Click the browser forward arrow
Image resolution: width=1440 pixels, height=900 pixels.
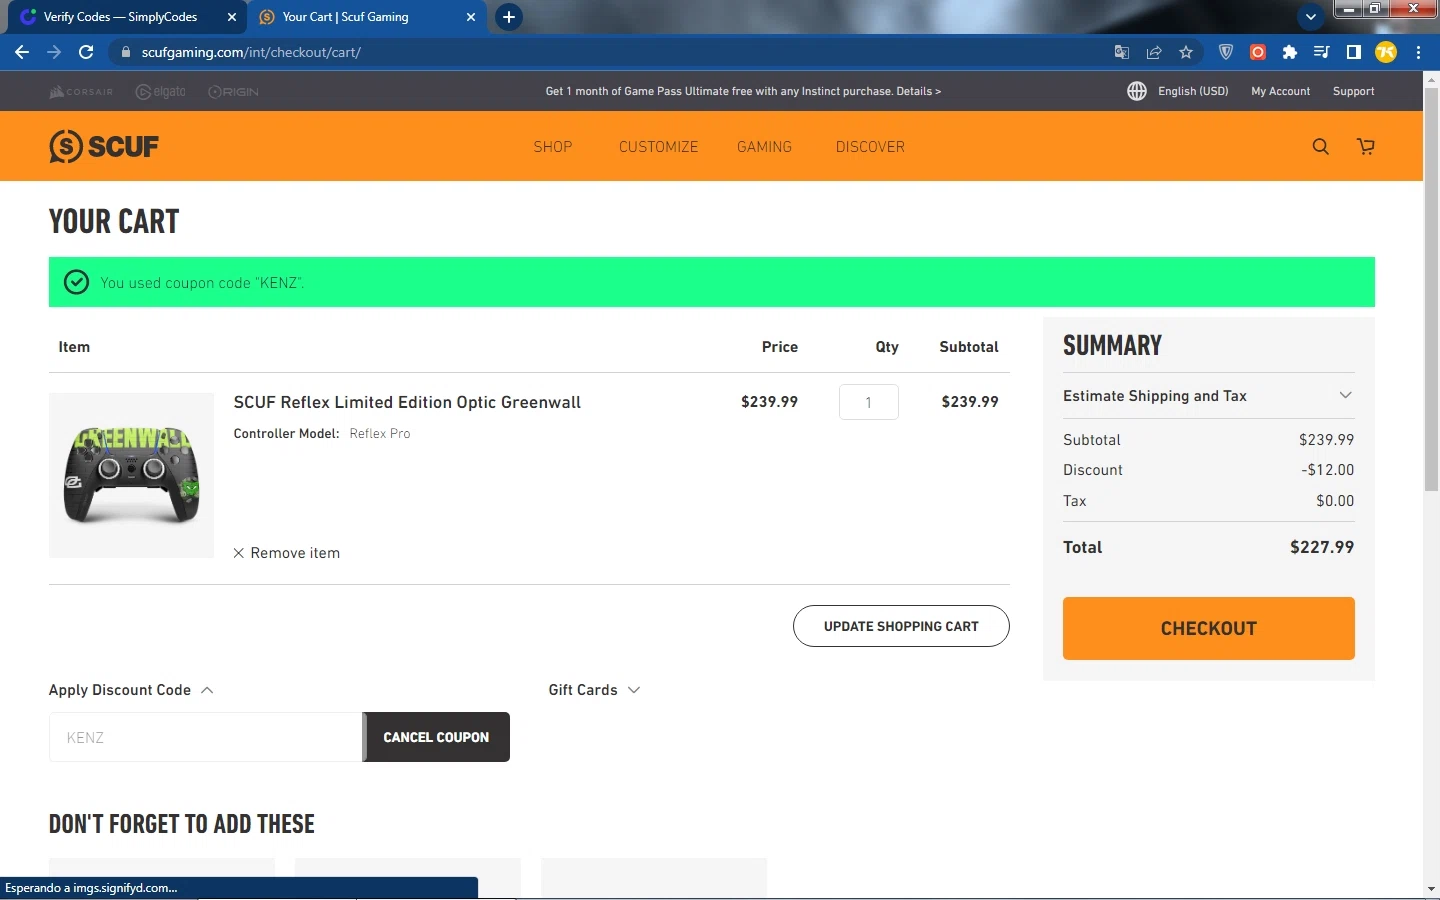54,52
